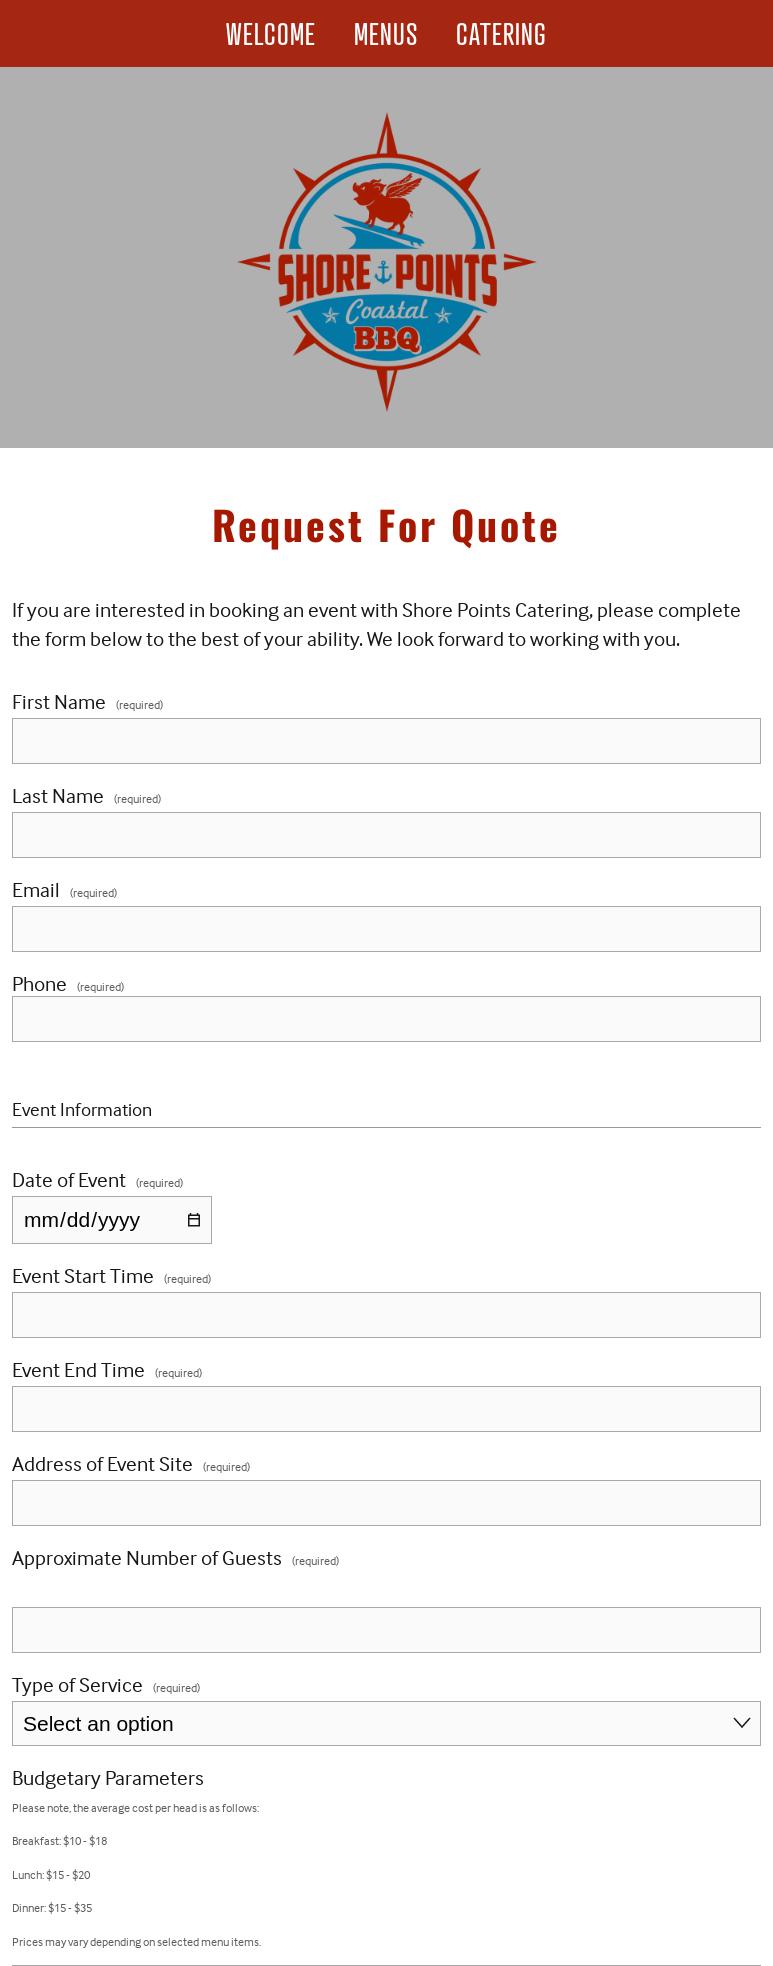This screenshot has height=1966, width=773.
Task: Select the Phone input field
Action: coord(386,1019)
